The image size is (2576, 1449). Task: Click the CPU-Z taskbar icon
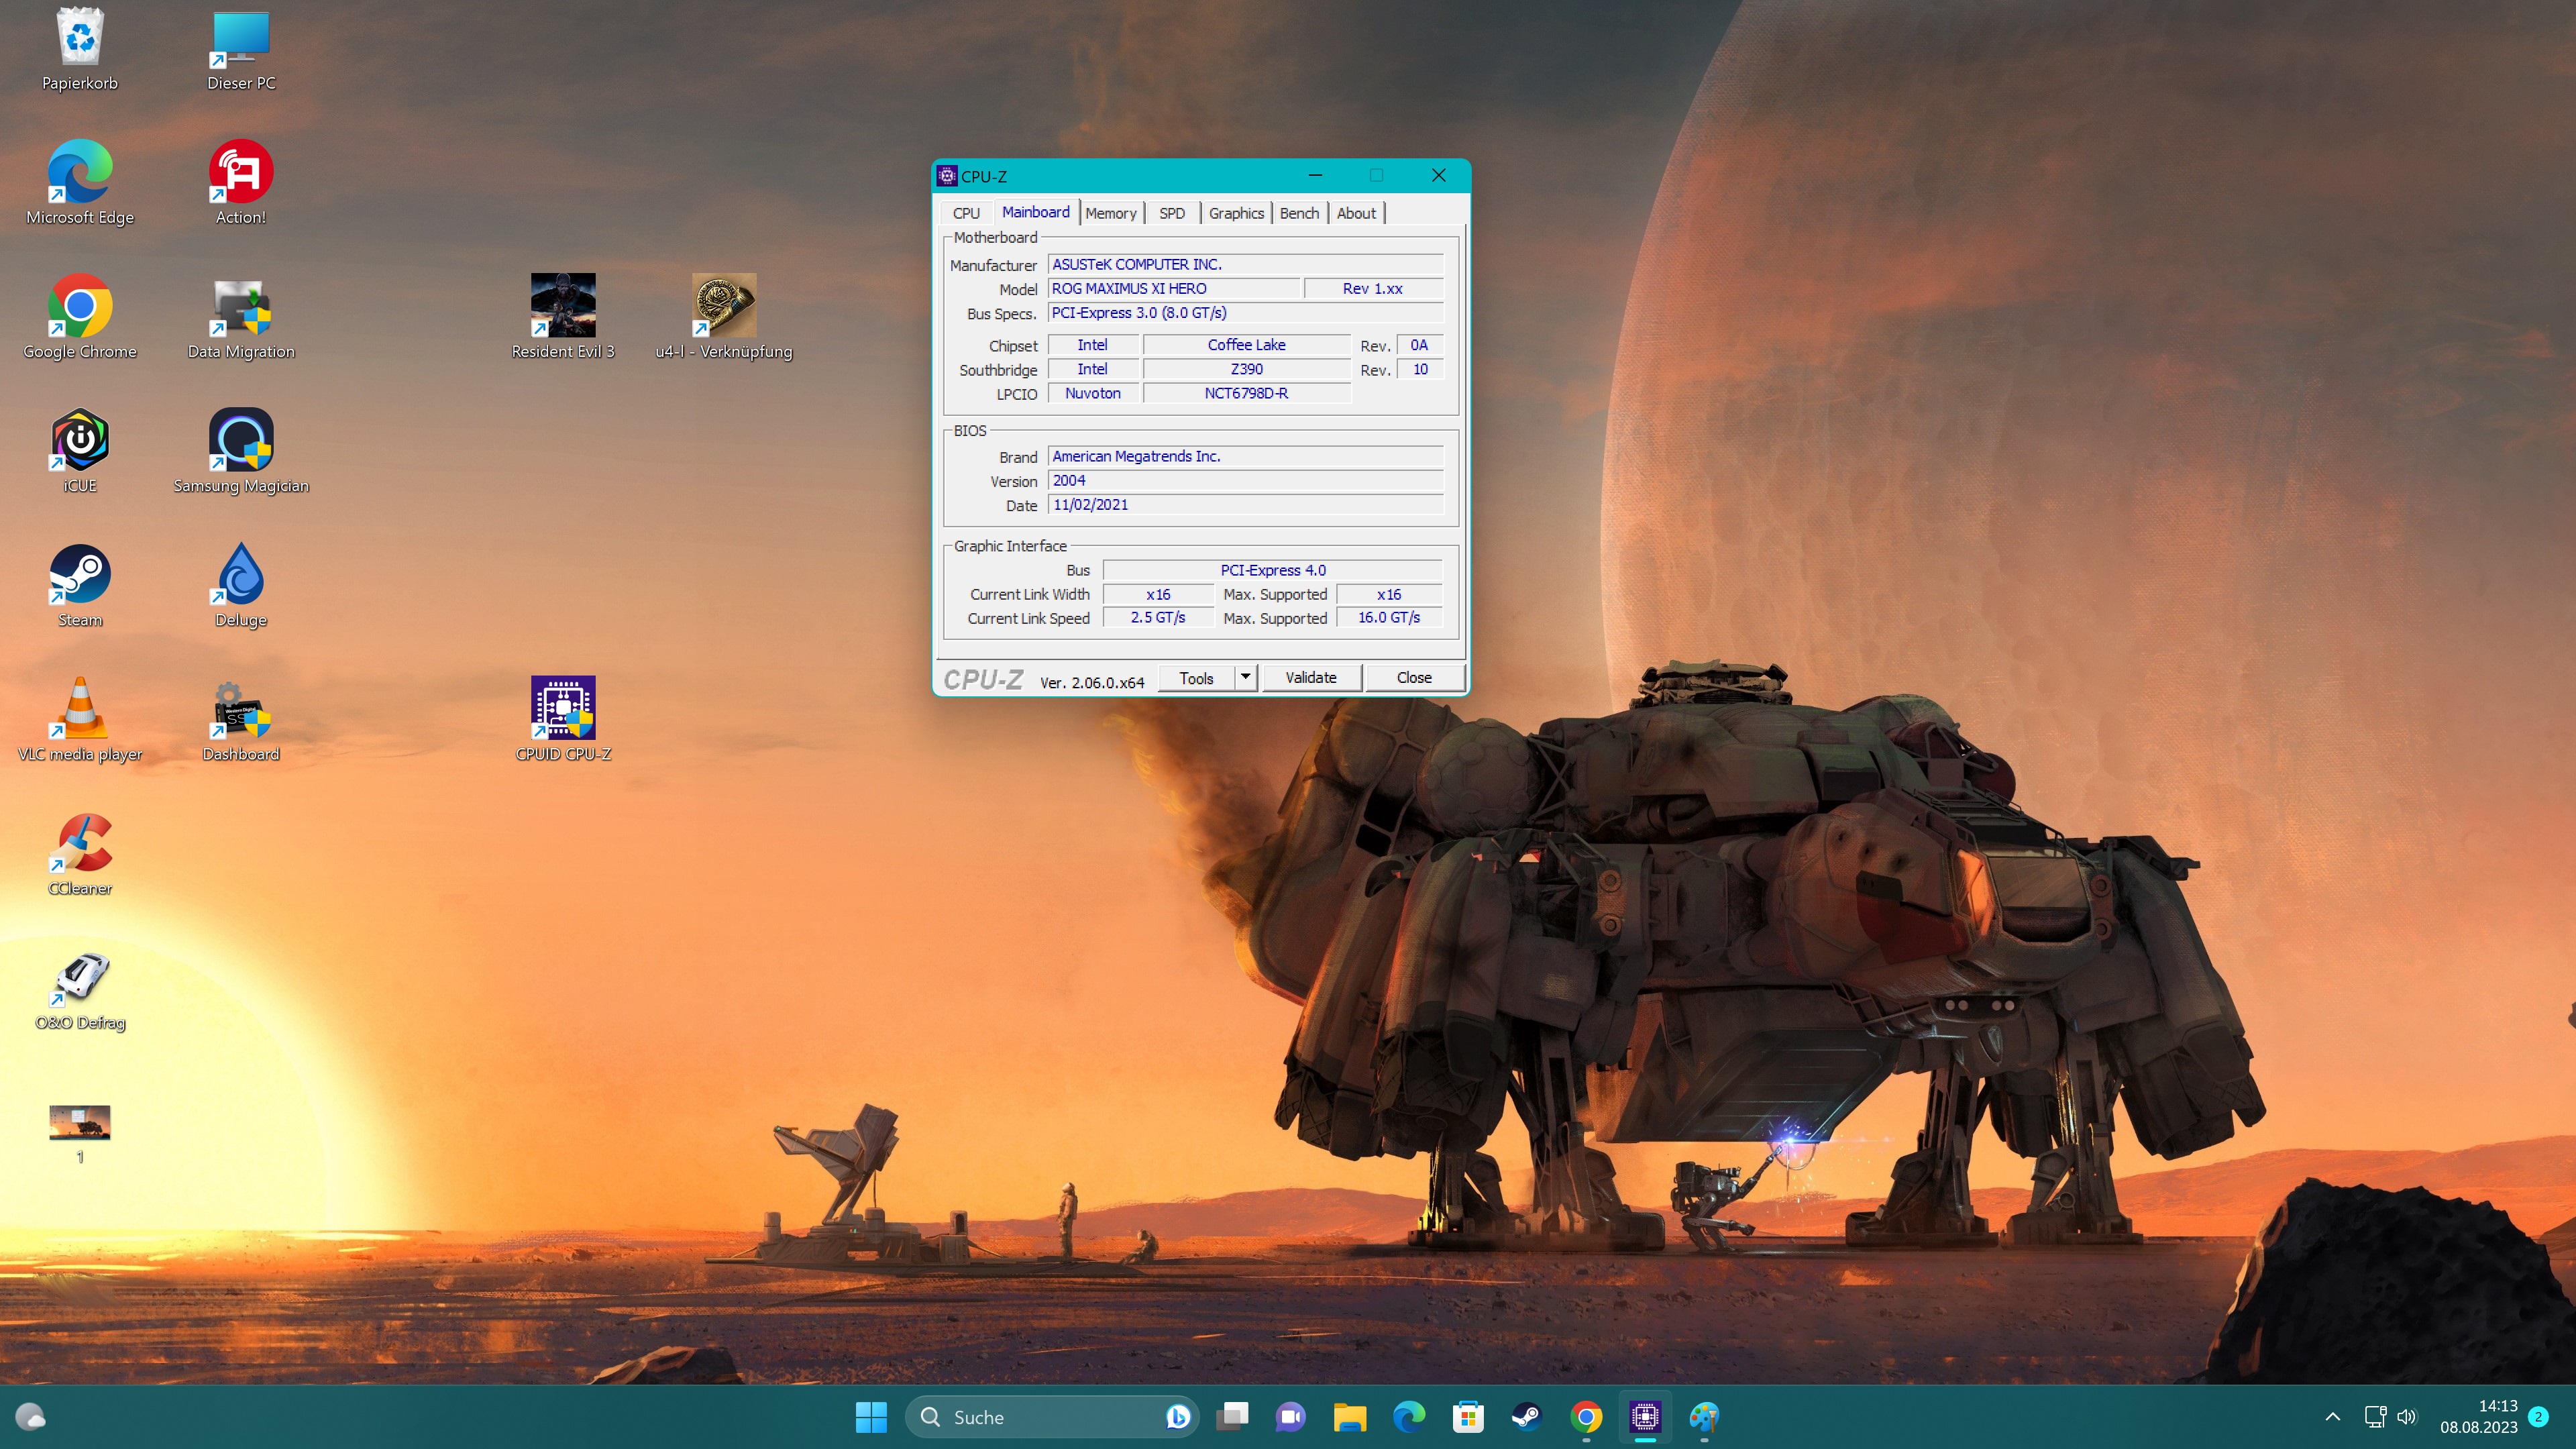(x=1645, y=1416)
